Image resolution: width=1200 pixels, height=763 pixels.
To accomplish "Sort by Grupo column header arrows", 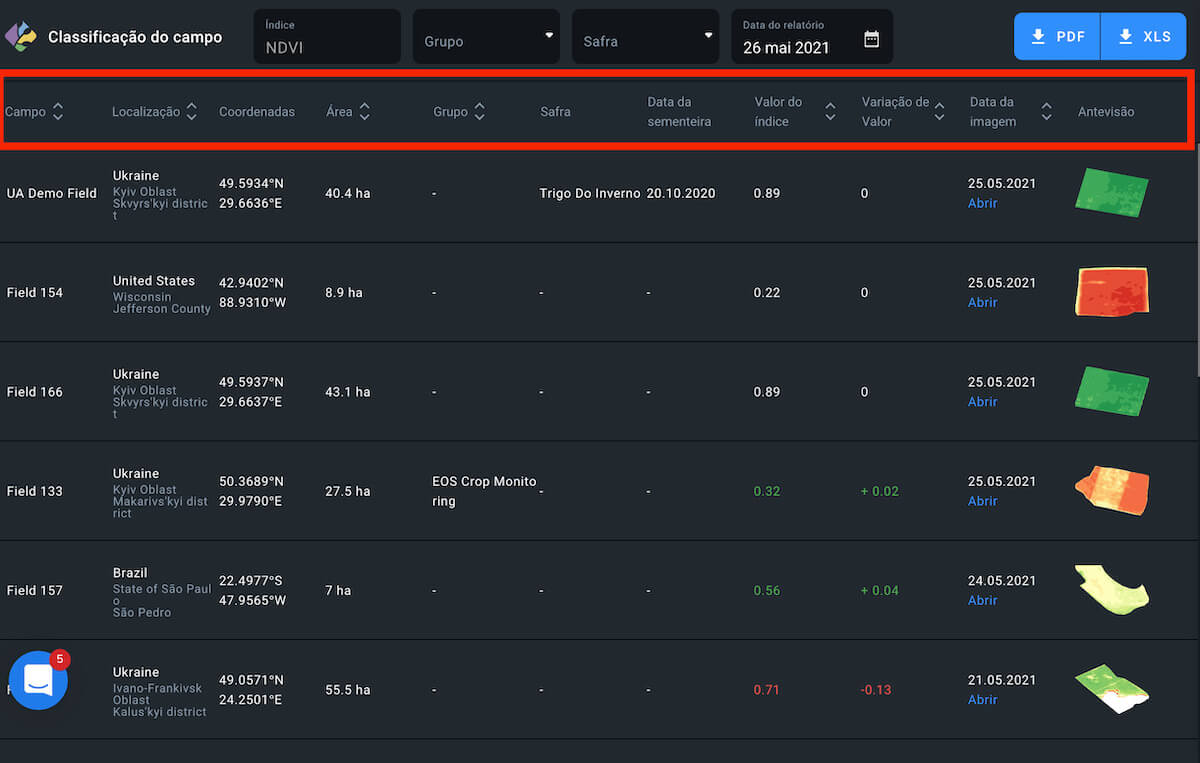I will click(x=479, y=112).
